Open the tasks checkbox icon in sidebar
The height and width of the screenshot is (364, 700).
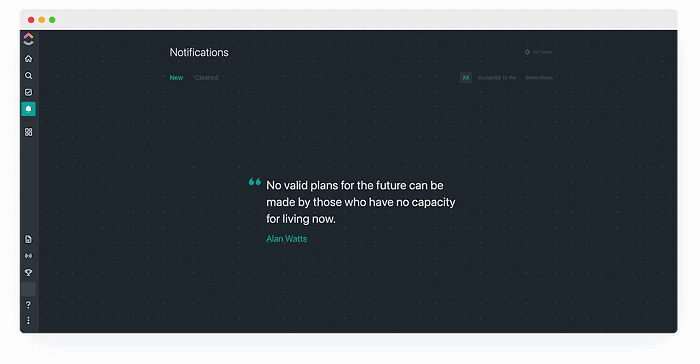coord(28,92)
